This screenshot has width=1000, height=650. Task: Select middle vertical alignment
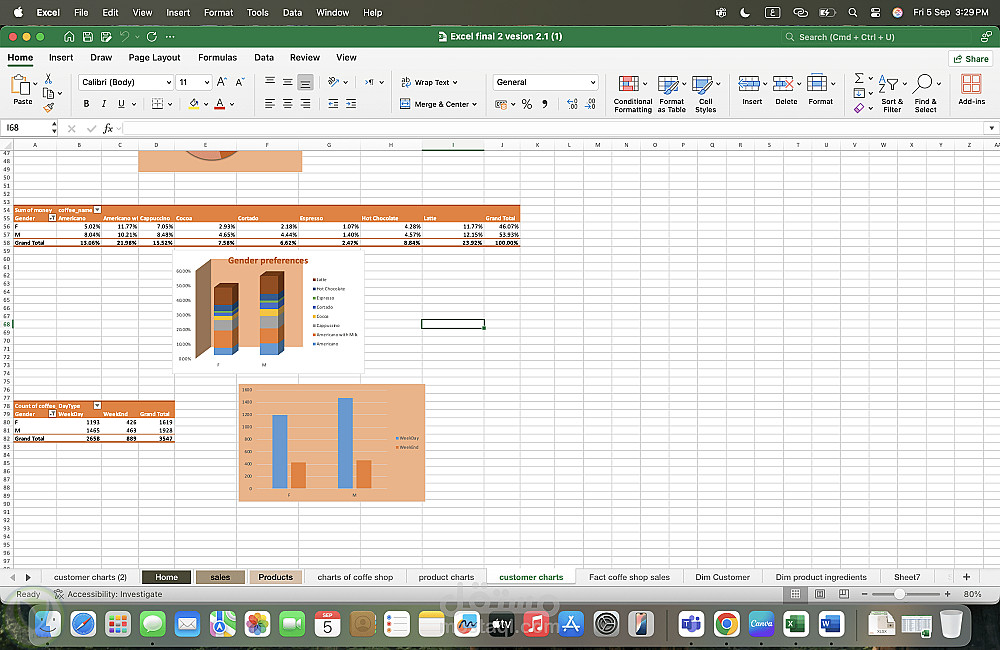(x=288, y=82)
